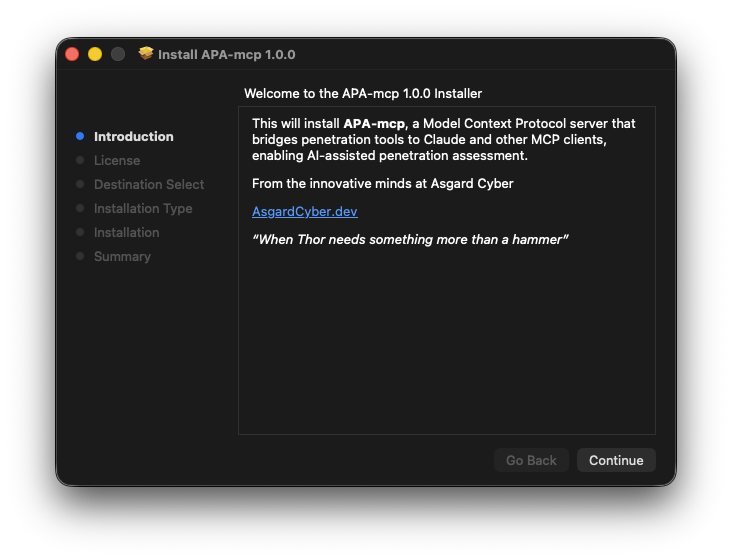Screen dimensions: 732x560
Task: Click the grayed-out zoom window button
Action: click(118, 54)
